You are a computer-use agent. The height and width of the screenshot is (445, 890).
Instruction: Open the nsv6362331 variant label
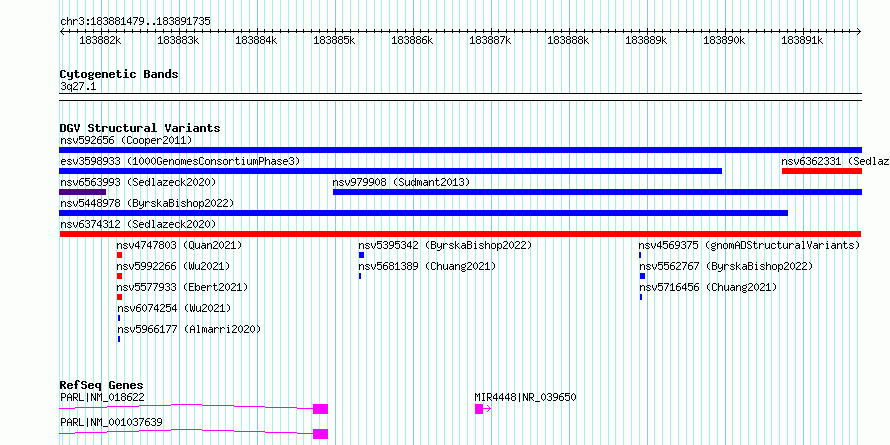tap(835, 161)
